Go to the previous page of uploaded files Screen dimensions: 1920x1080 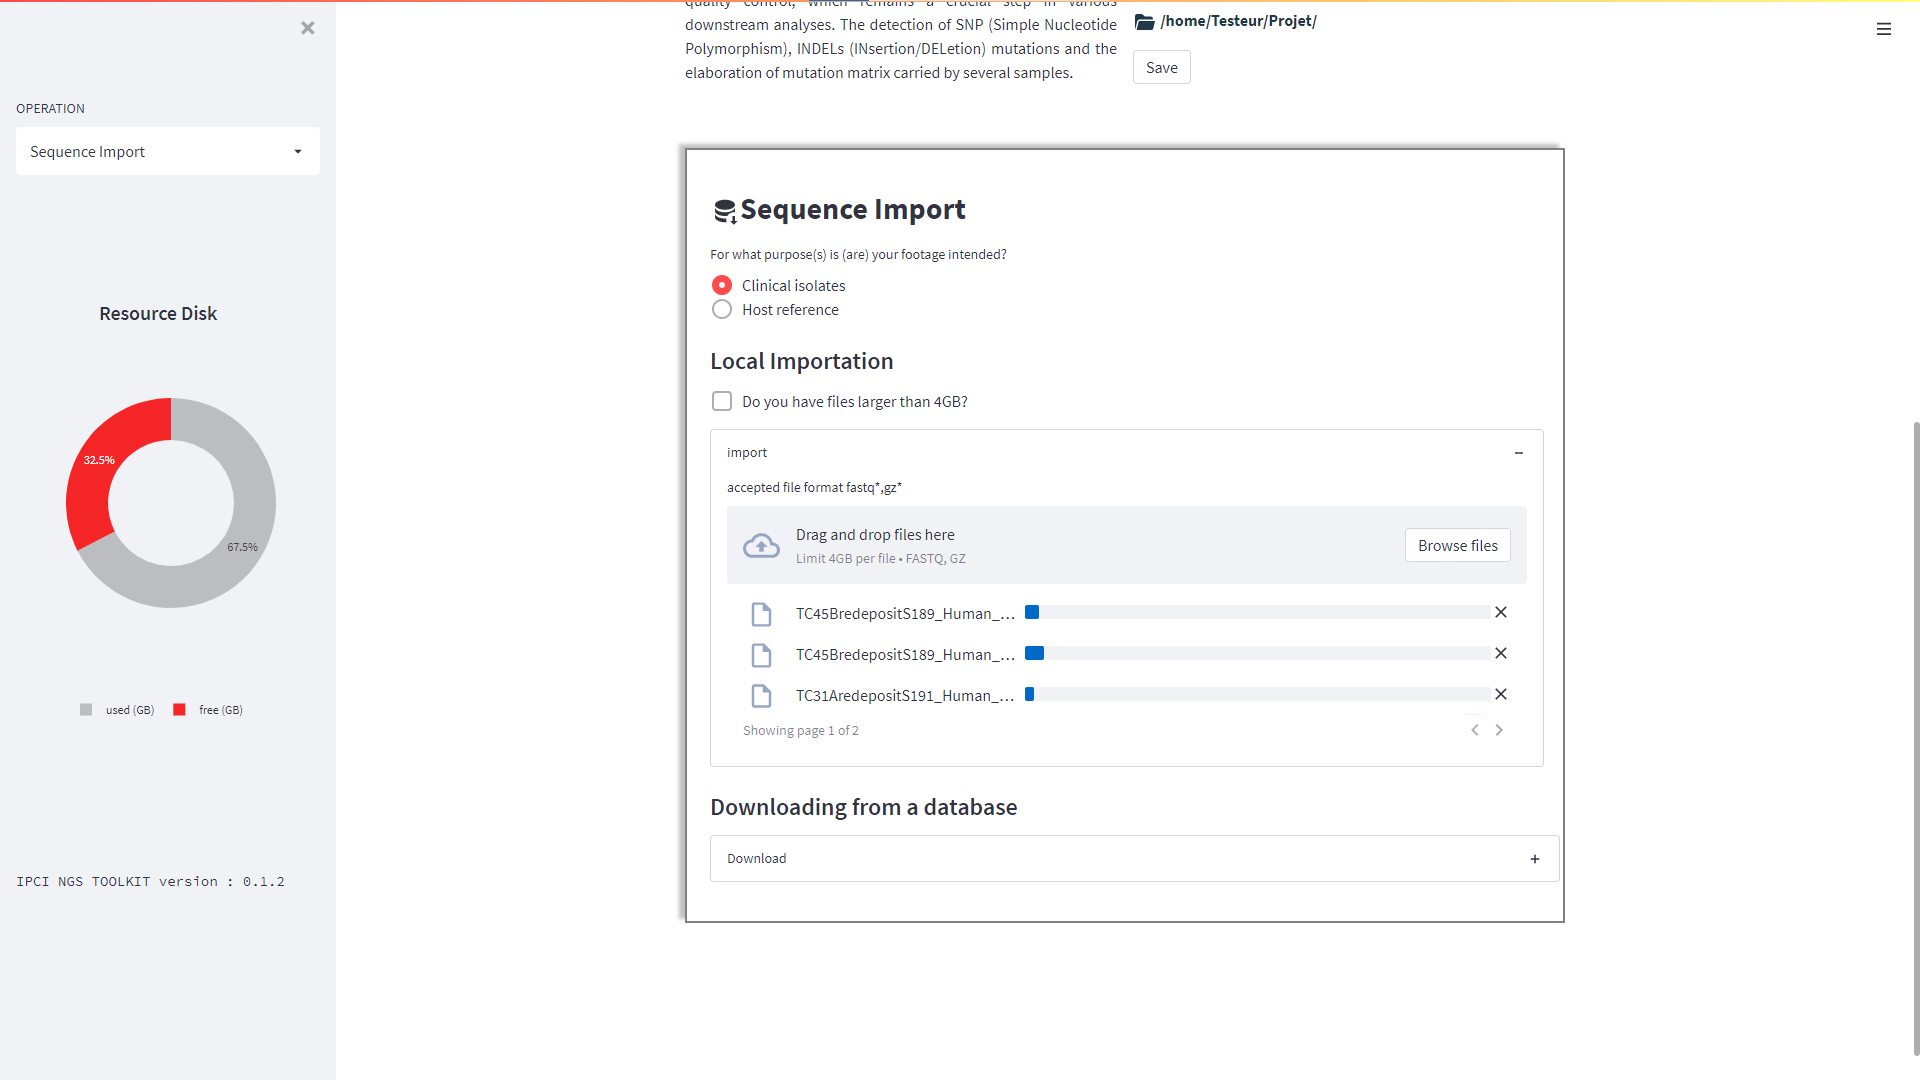click(x=1475, y=730)
